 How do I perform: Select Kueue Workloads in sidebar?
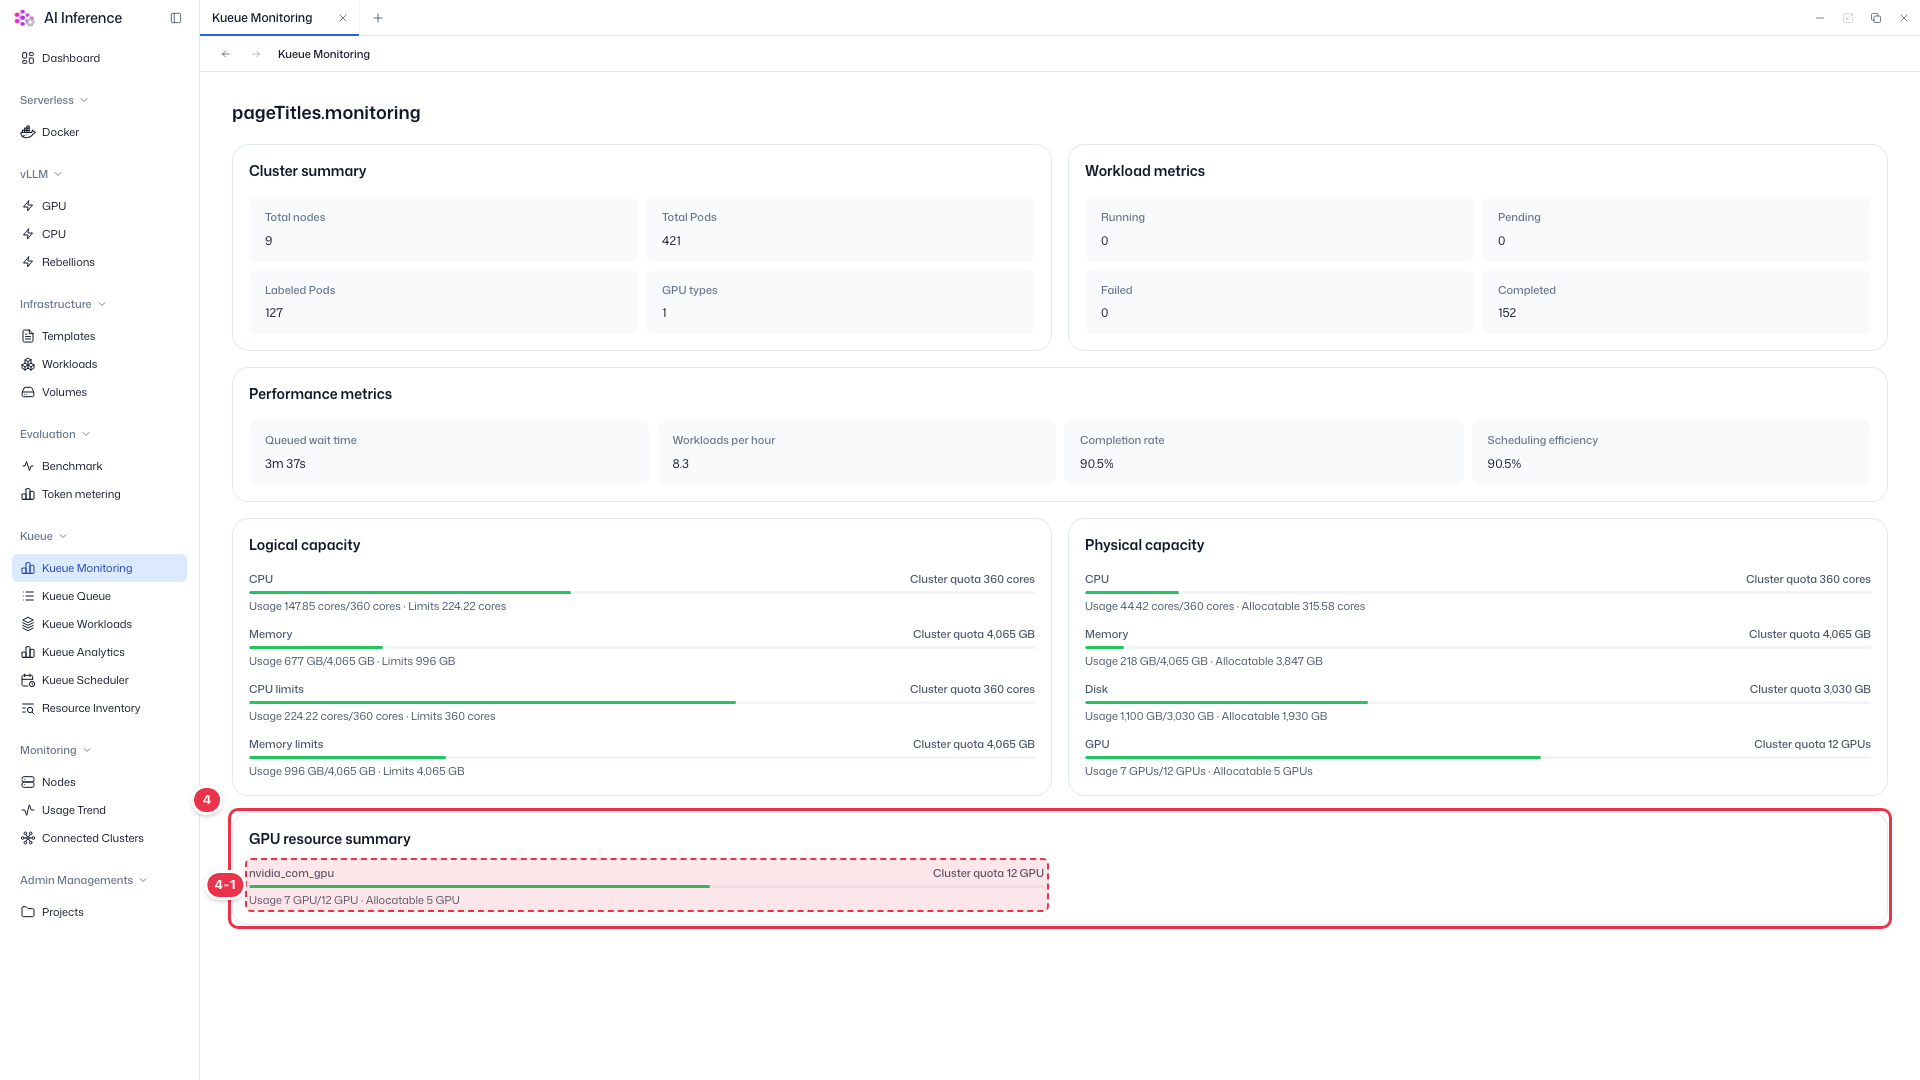point(99,624)
